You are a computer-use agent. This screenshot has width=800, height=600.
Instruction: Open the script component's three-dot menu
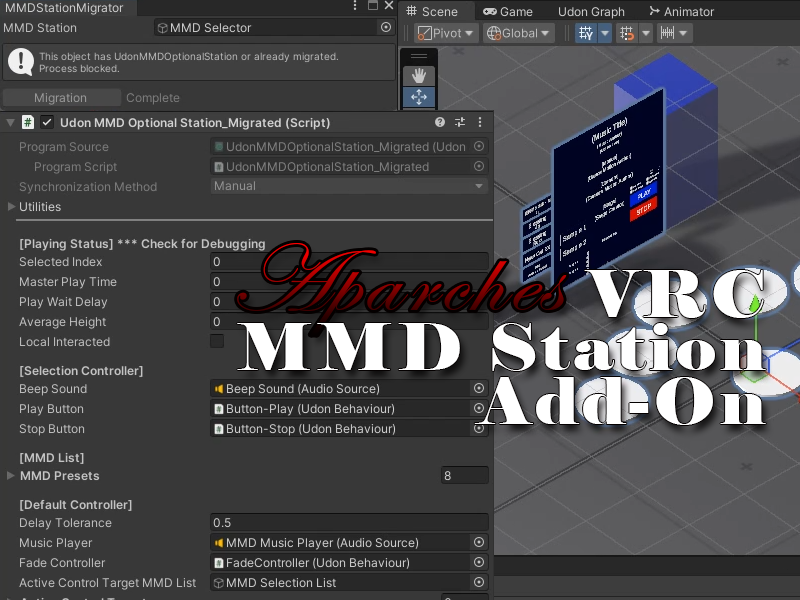(478, 122)
